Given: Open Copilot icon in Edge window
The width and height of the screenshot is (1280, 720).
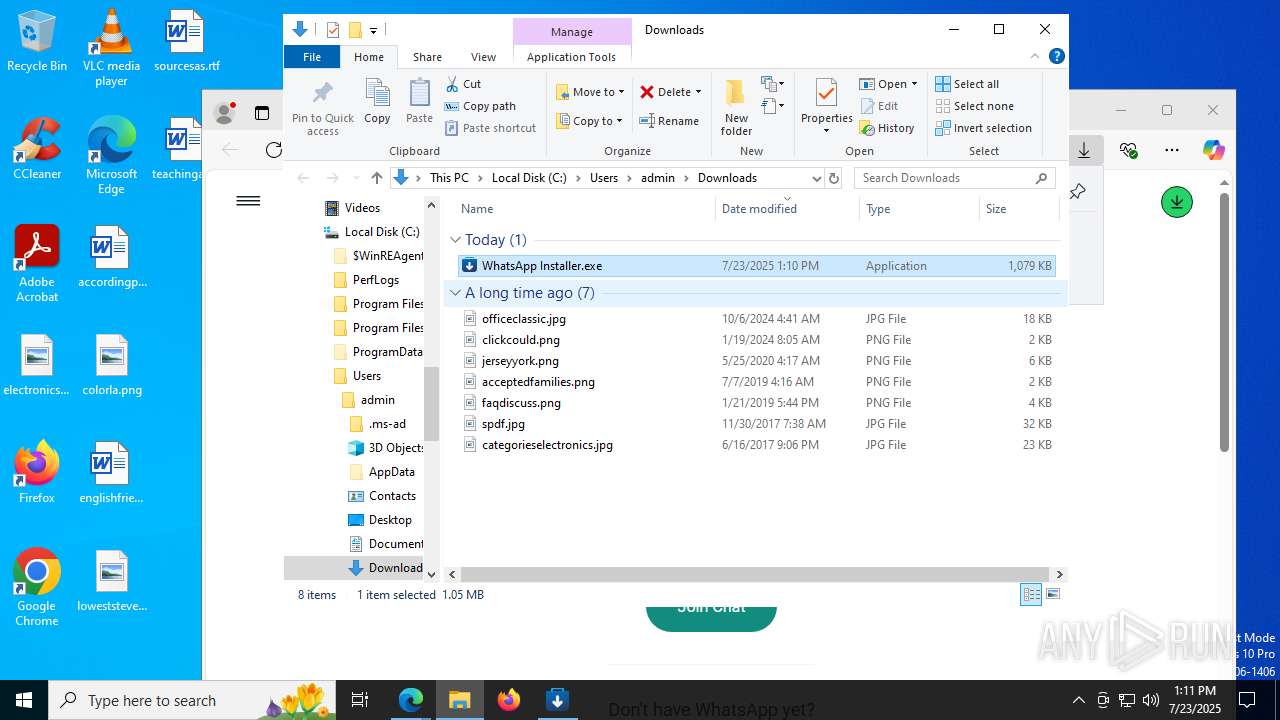Looking at the screenshot, I should tap(1213, 150).
